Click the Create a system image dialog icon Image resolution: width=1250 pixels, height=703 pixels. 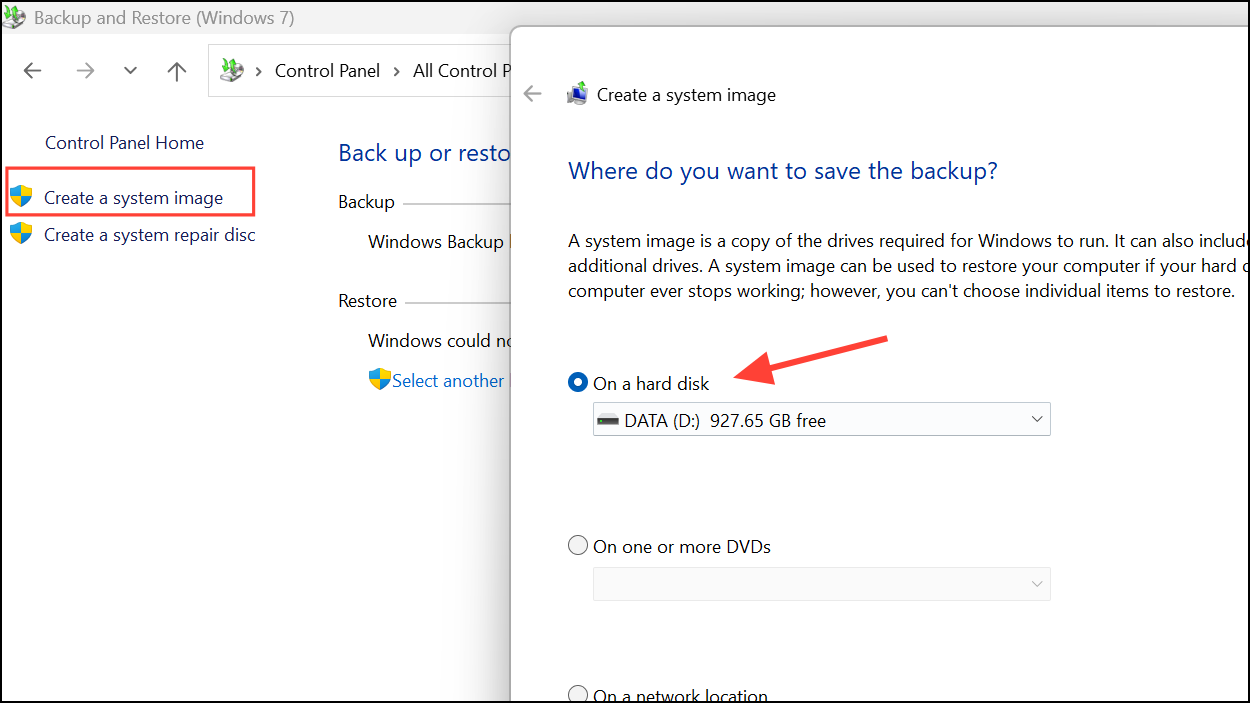577,93
